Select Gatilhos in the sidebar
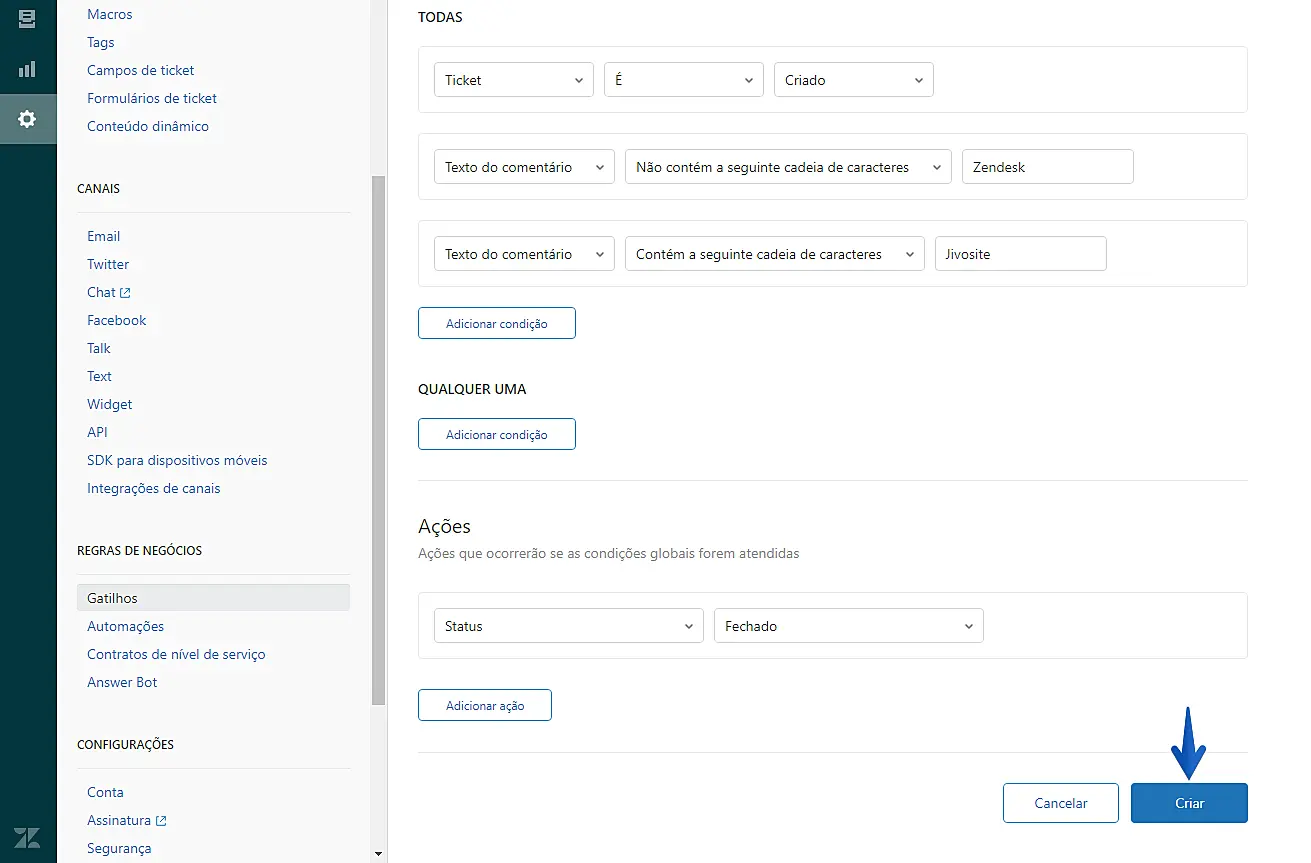The image size is (1311, 863). (x=113, y=598)
